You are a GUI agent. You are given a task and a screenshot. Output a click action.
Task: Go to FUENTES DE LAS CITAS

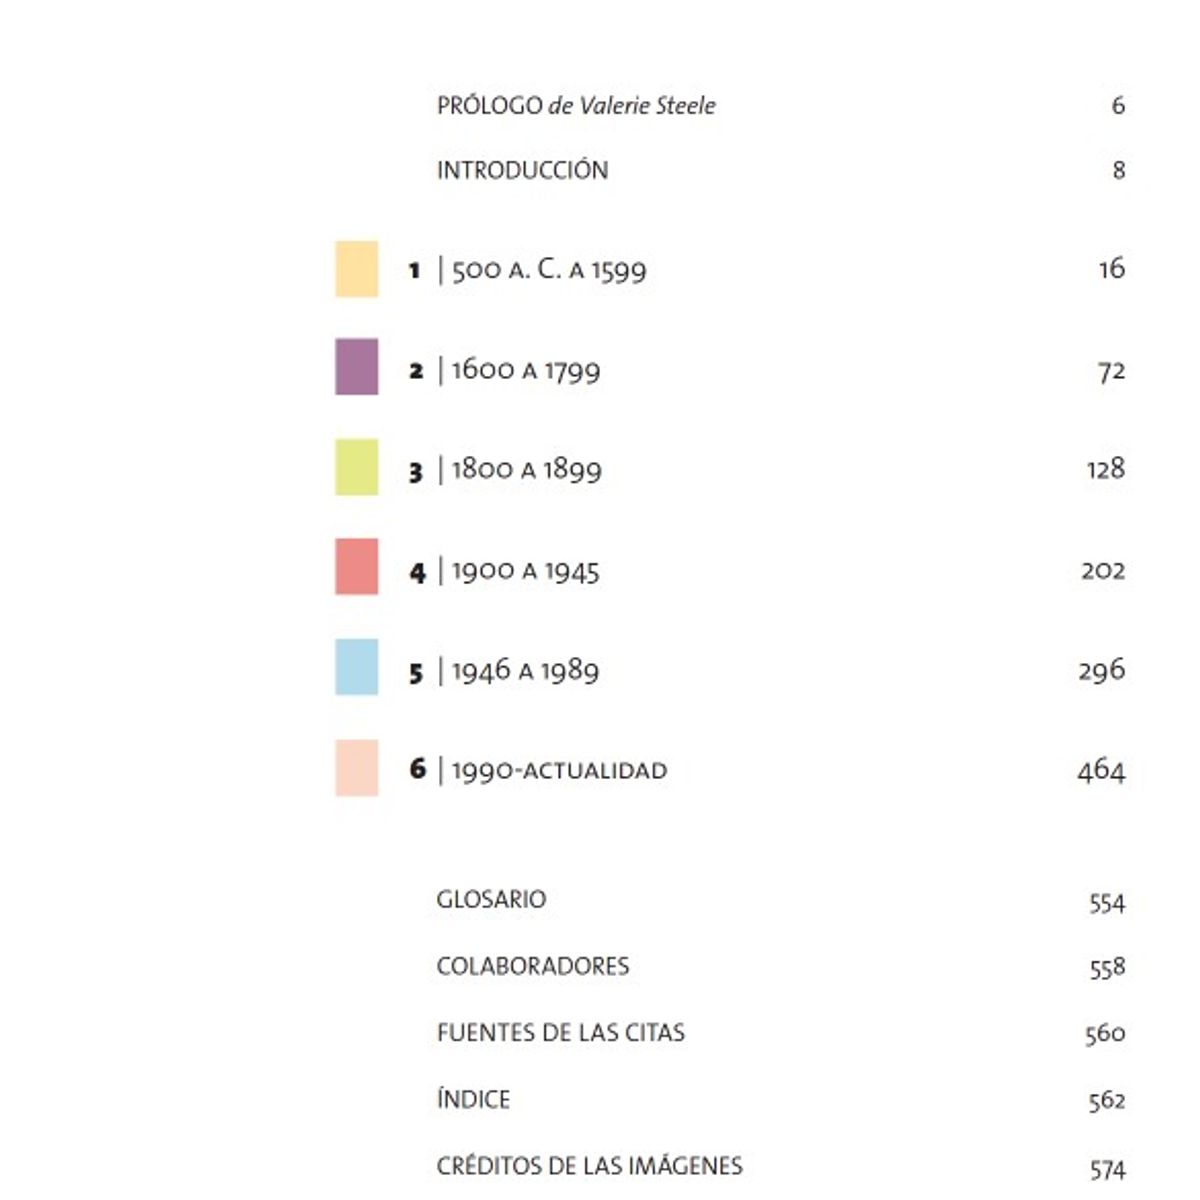click(x=561, y=1032)
